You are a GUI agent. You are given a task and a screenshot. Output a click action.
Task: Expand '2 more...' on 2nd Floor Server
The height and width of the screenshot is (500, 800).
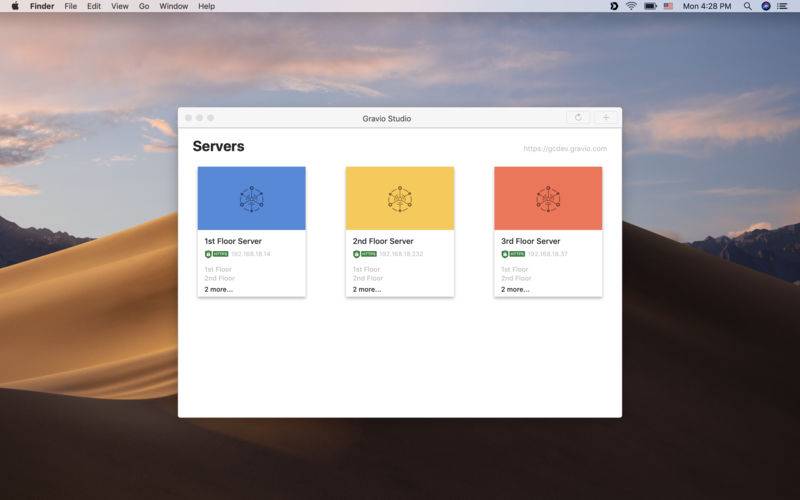coord(367,289)
